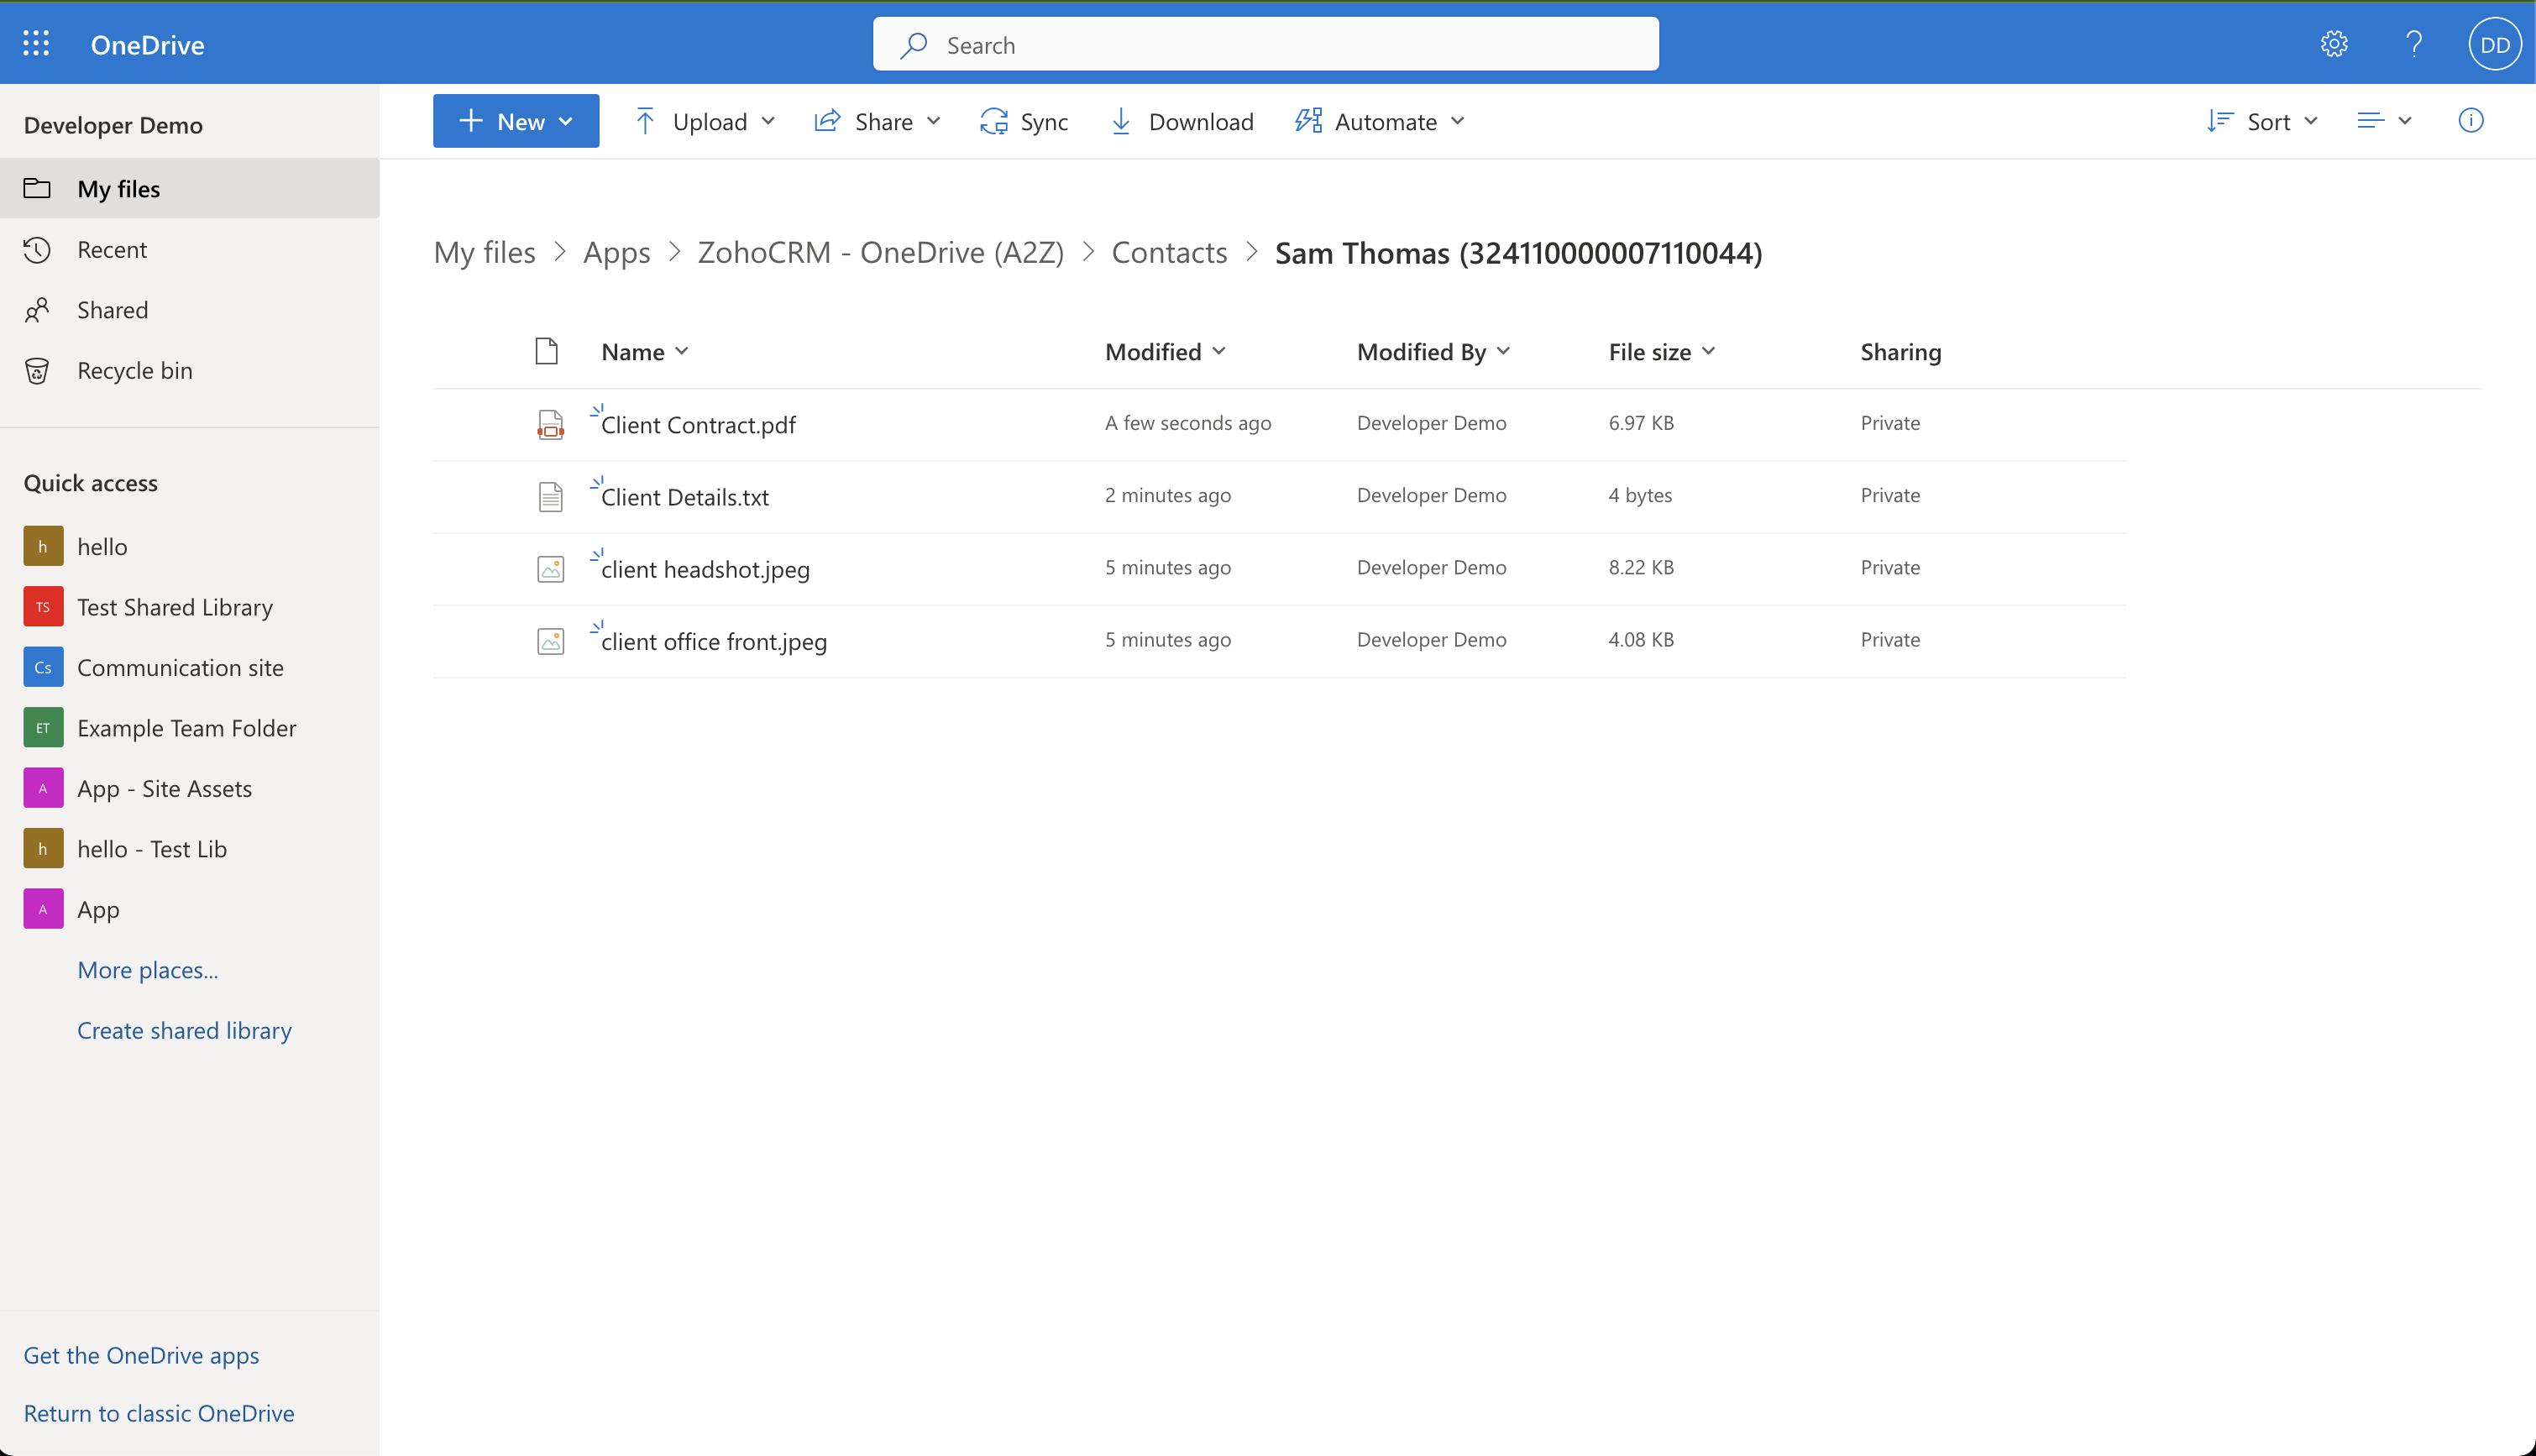The height and width of the screenshot is (1456, 2536).
Task: Click the TS Test Shared Library tile icon
Action: point(43,607)
